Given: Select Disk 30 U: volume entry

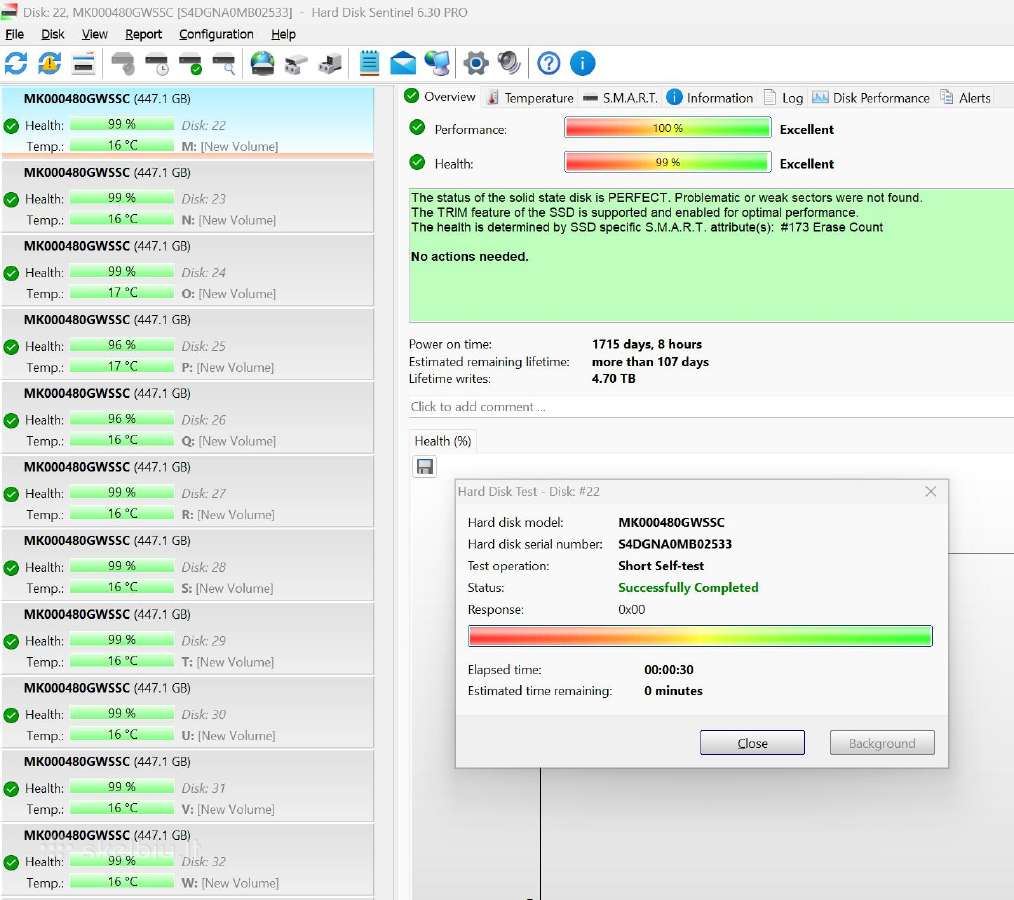Looking at the screenshot, I should pos(188,712).
